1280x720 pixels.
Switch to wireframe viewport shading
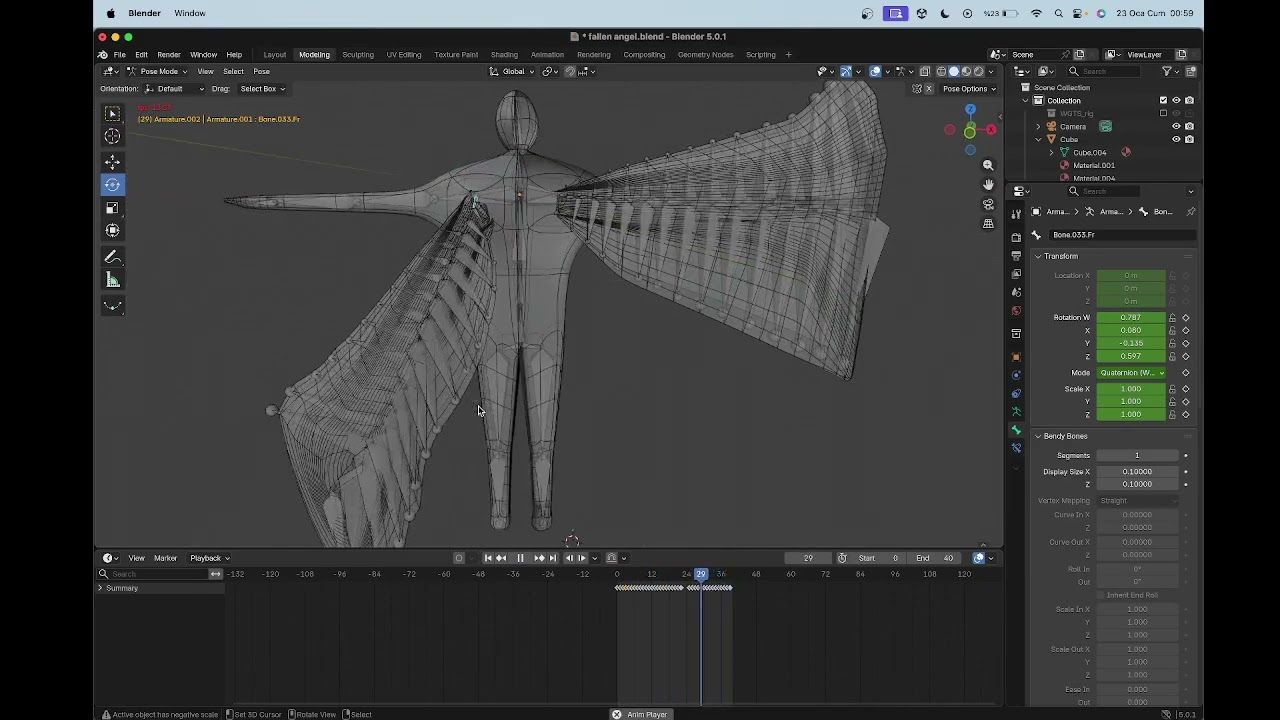941,71
